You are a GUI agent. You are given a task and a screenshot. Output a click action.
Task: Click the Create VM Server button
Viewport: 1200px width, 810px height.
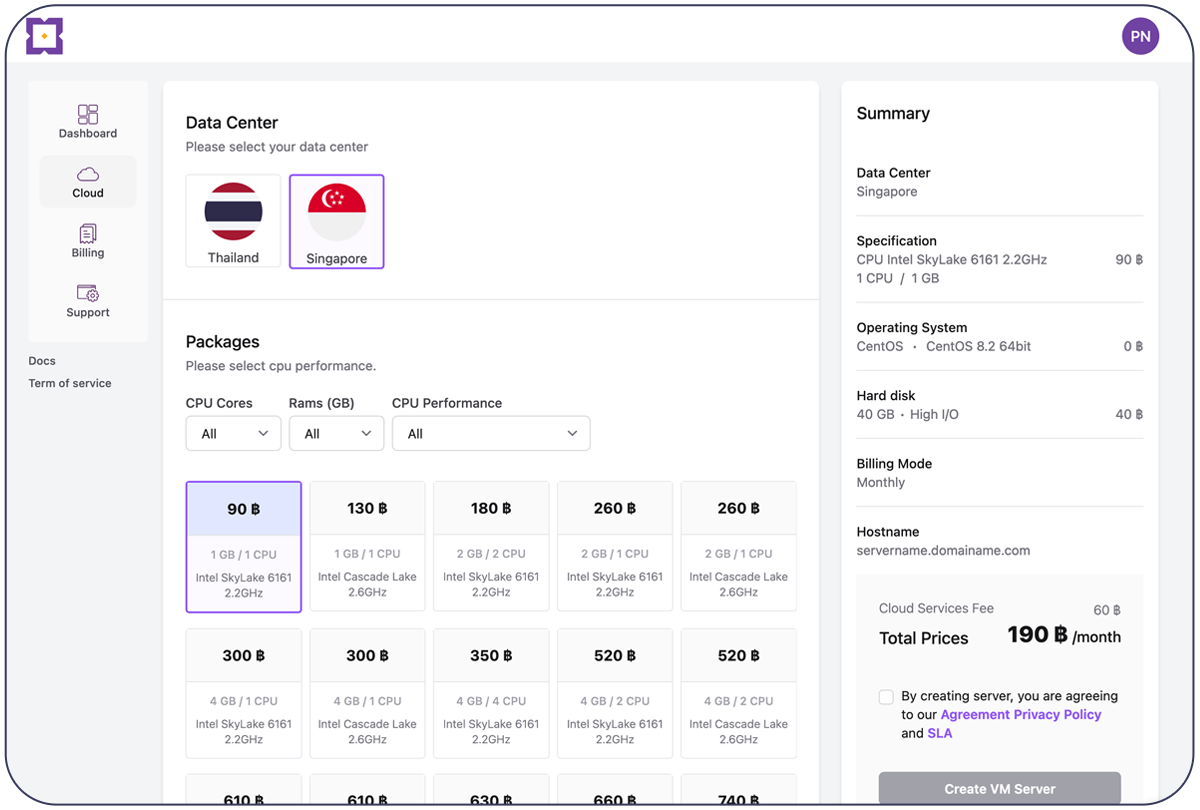point(1000,788)
